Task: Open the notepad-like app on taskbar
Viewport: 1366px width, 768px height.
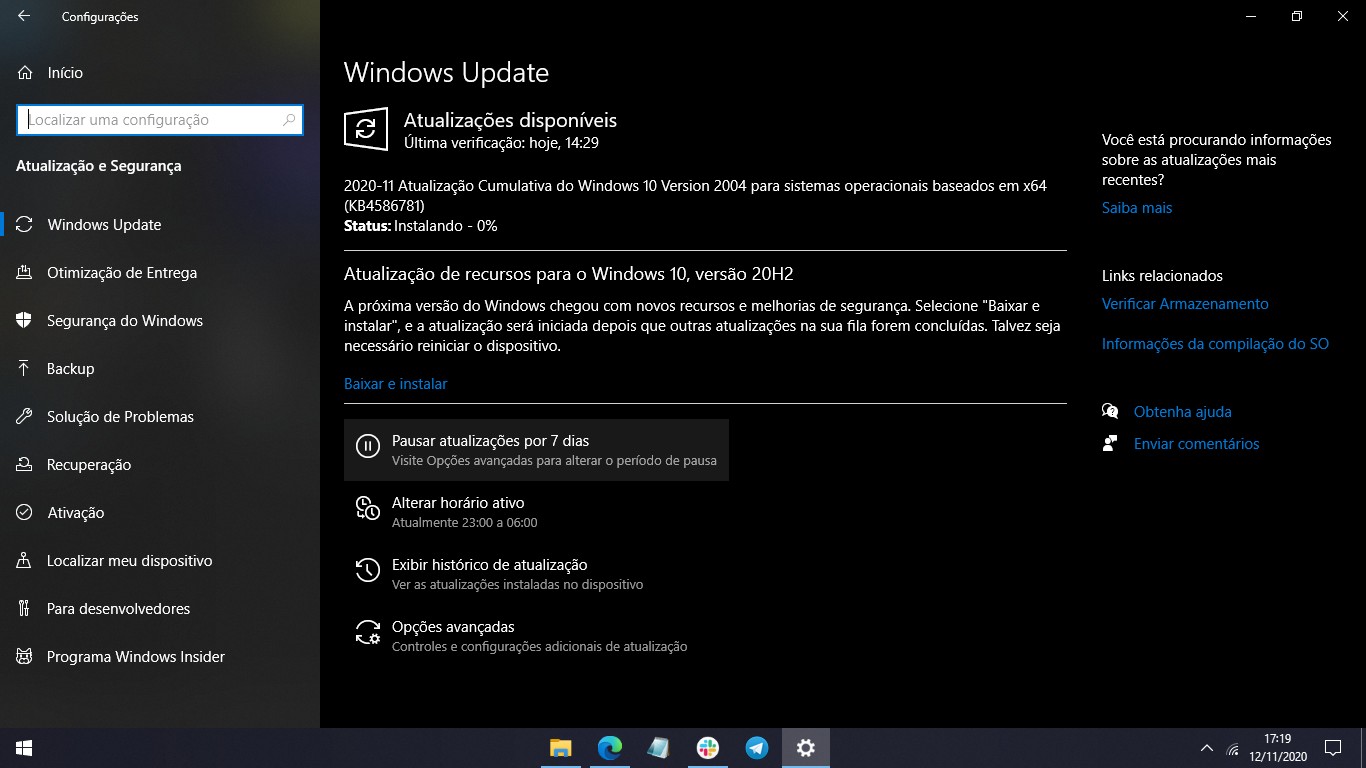Action: point(658,748)
